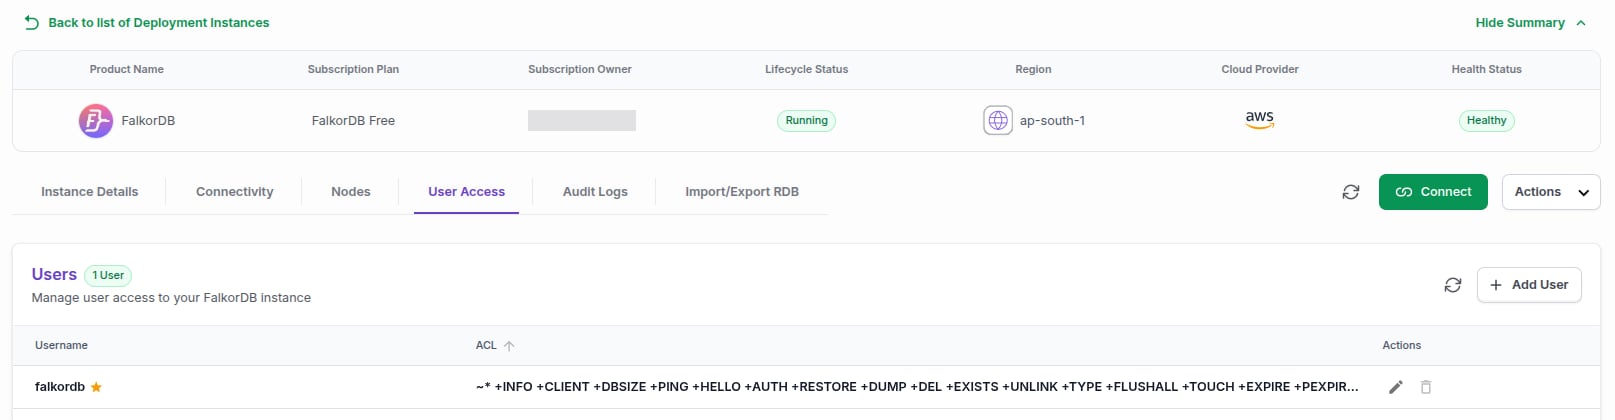Screen dimensions: 1615x420
Task: Click the falkordb username cell
Action: coord(60,387)
